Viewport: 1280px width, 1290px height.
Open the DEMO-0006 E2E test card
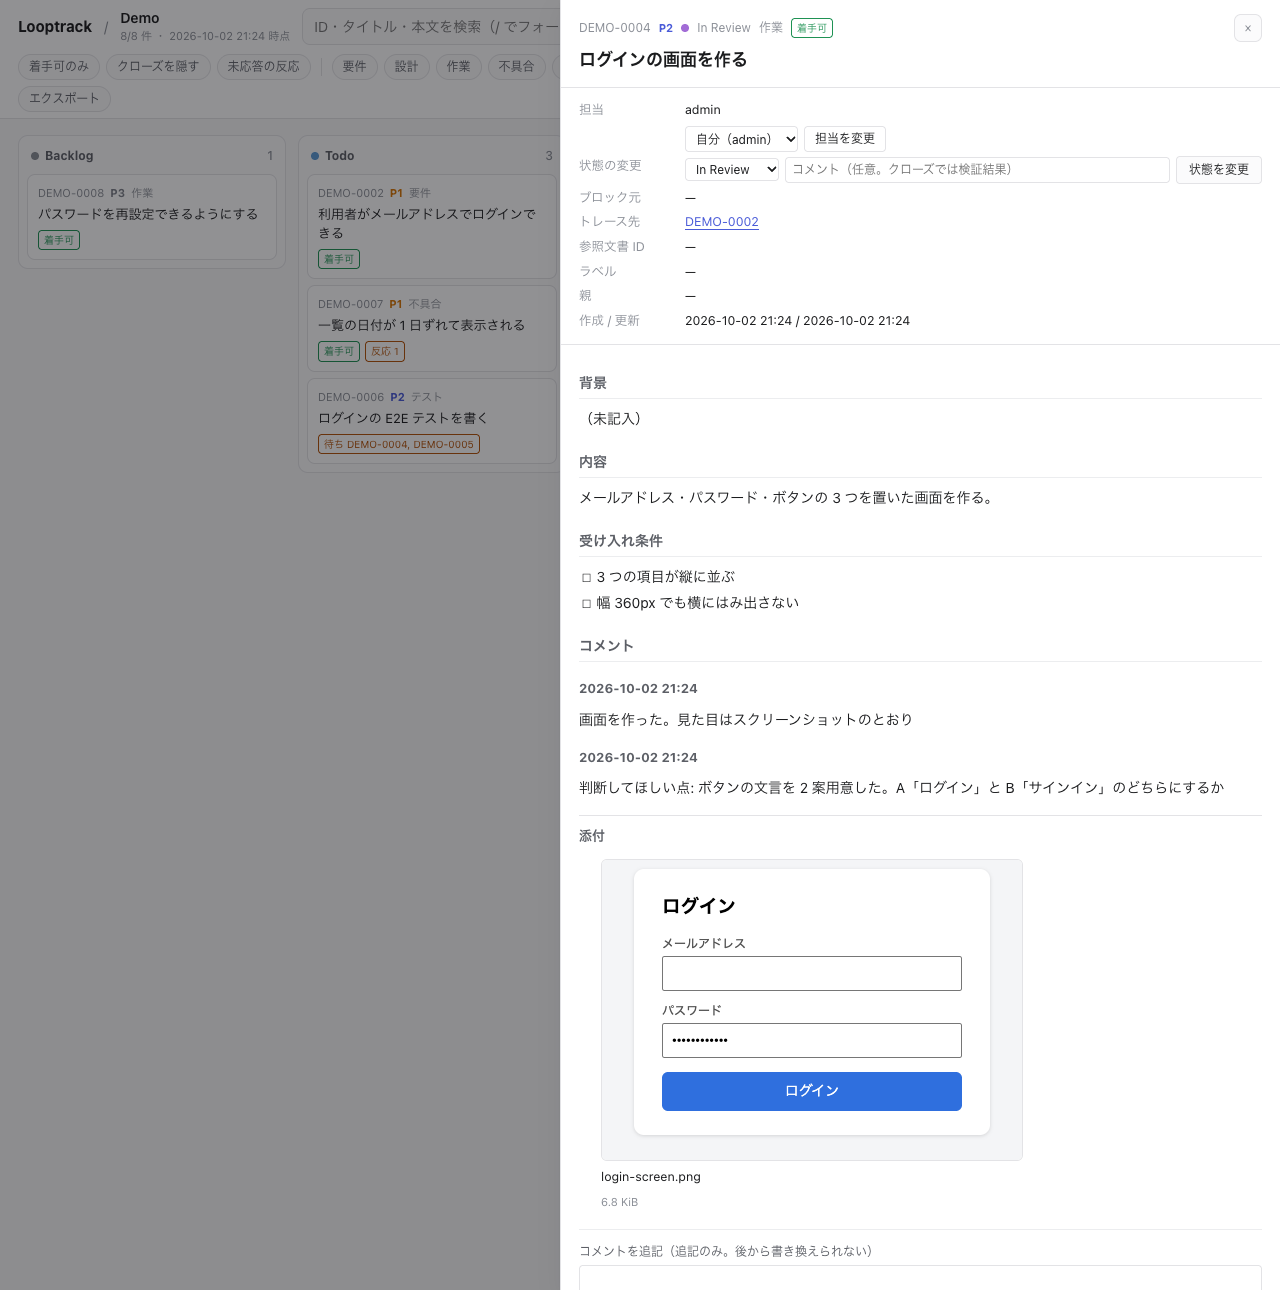(432, 421)
